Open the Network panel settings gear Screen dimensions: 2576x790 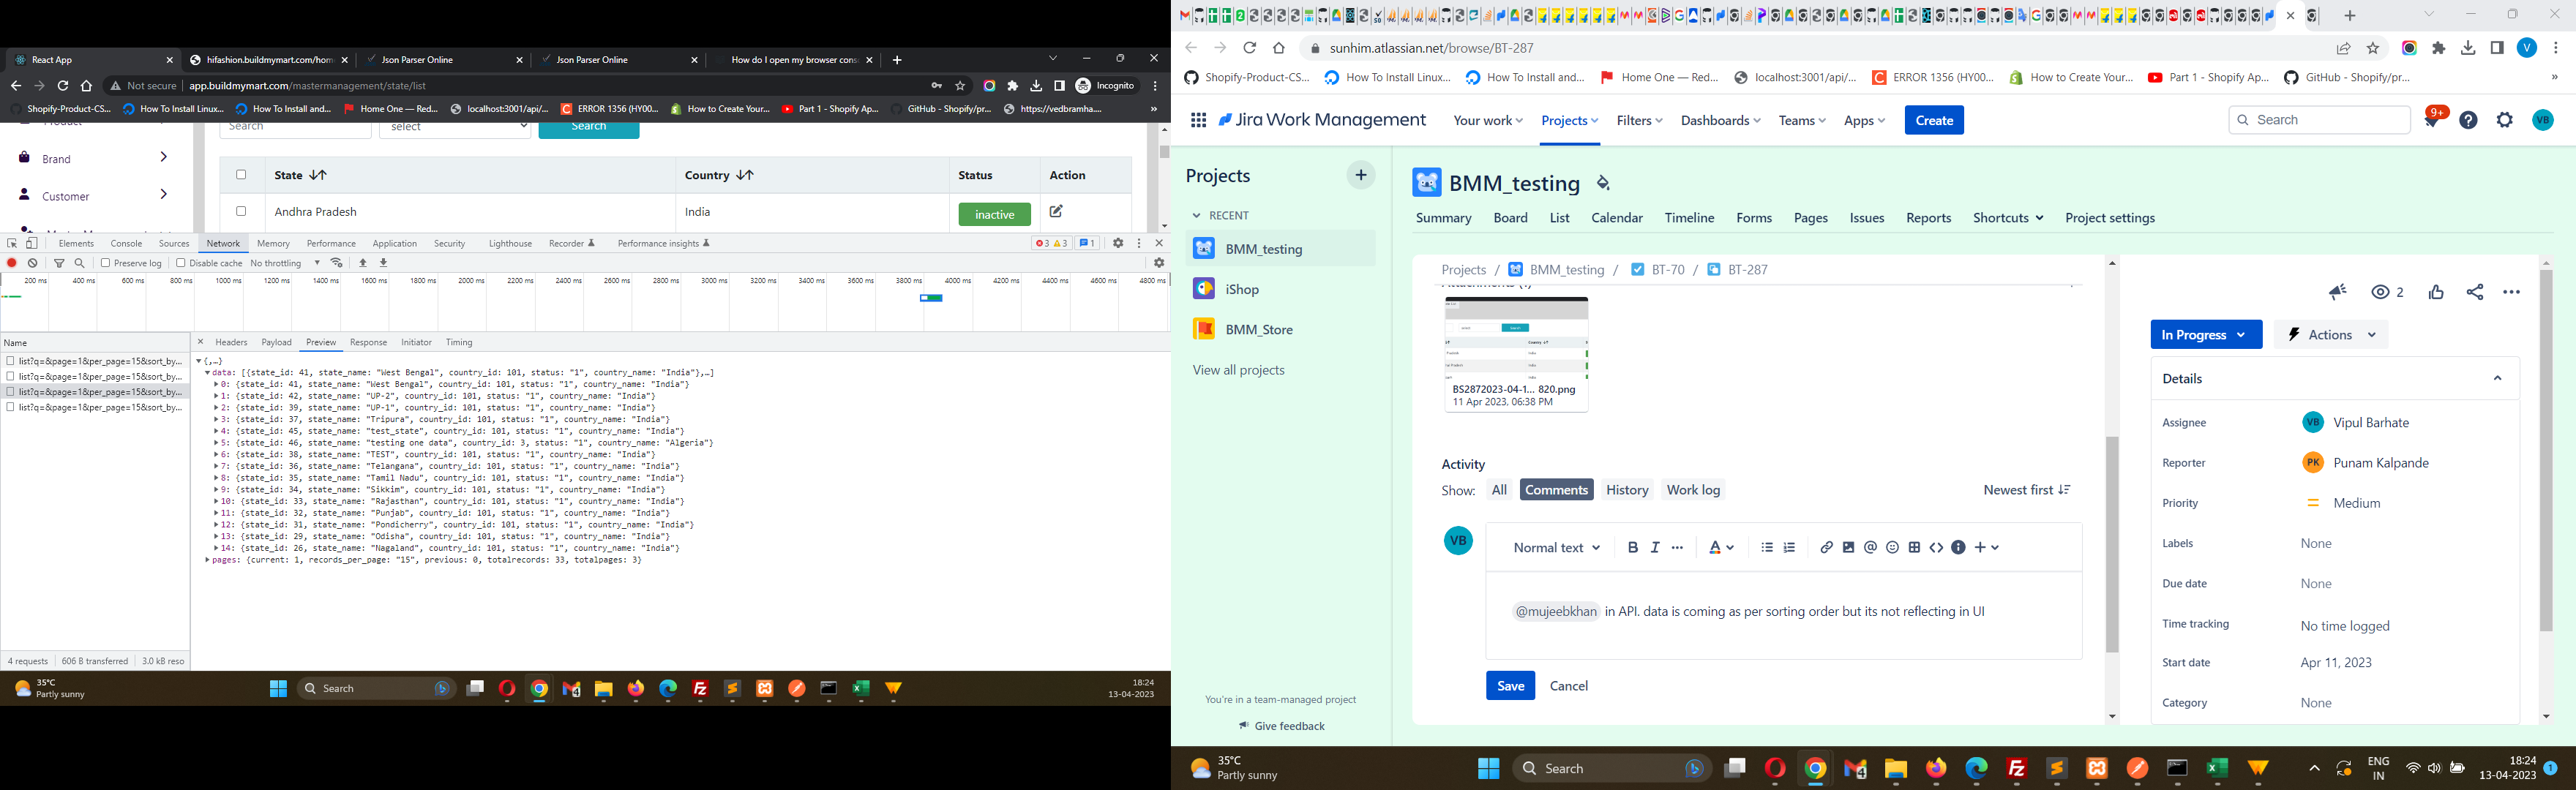(x=1159, y=263)
